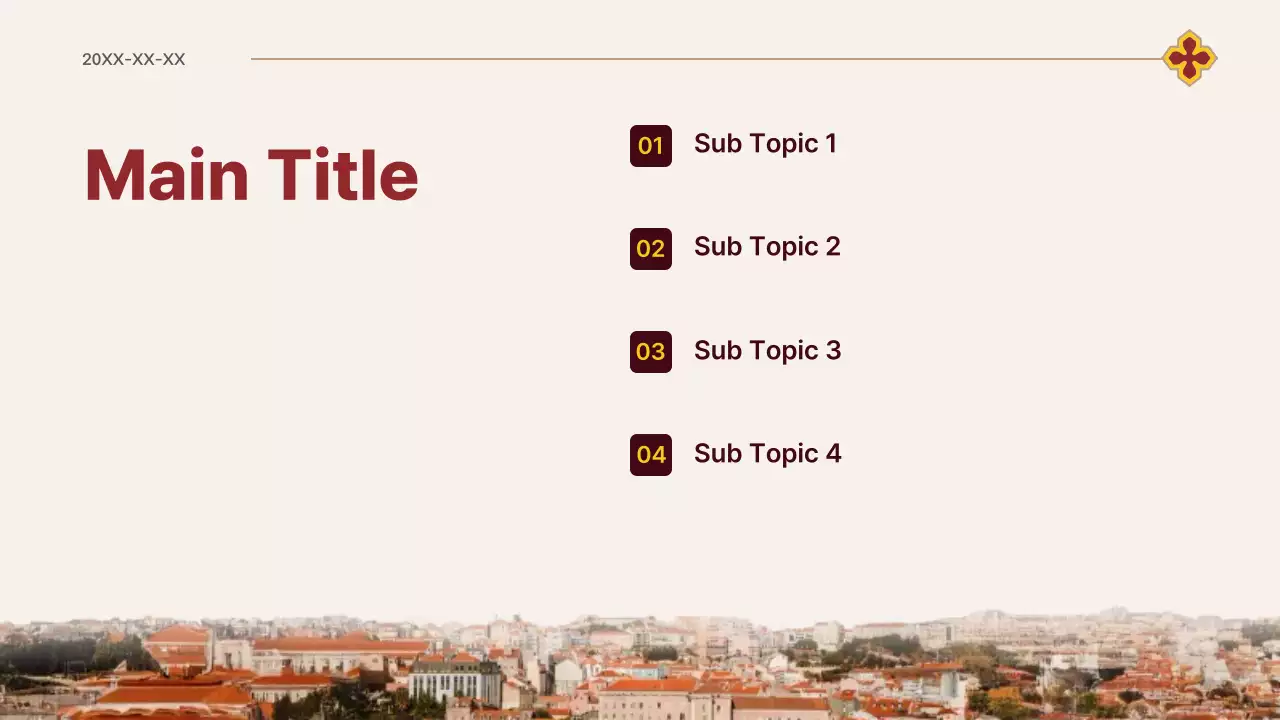Click the Sub Topic 3 text

pos(767,351)
